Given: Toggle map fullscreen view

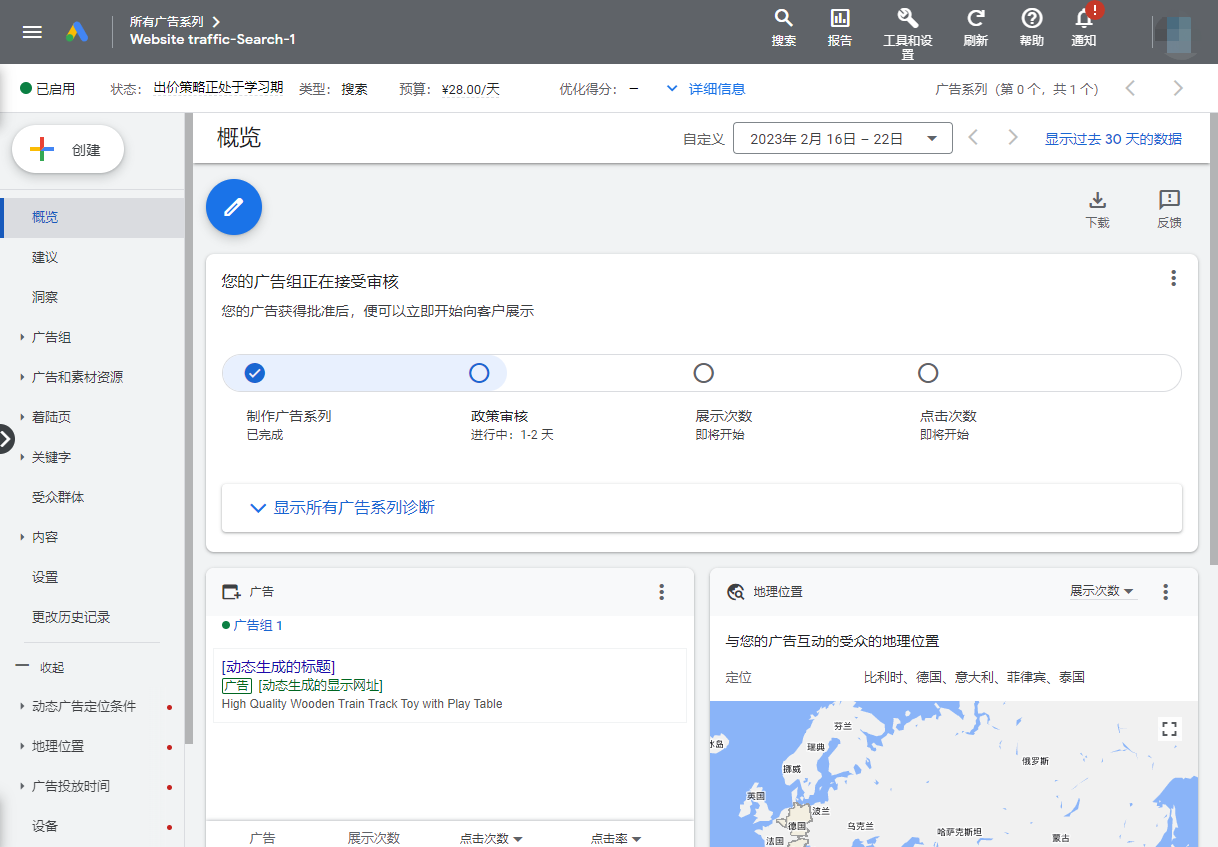Looking at the screenshot, I should pos(1169,728).
